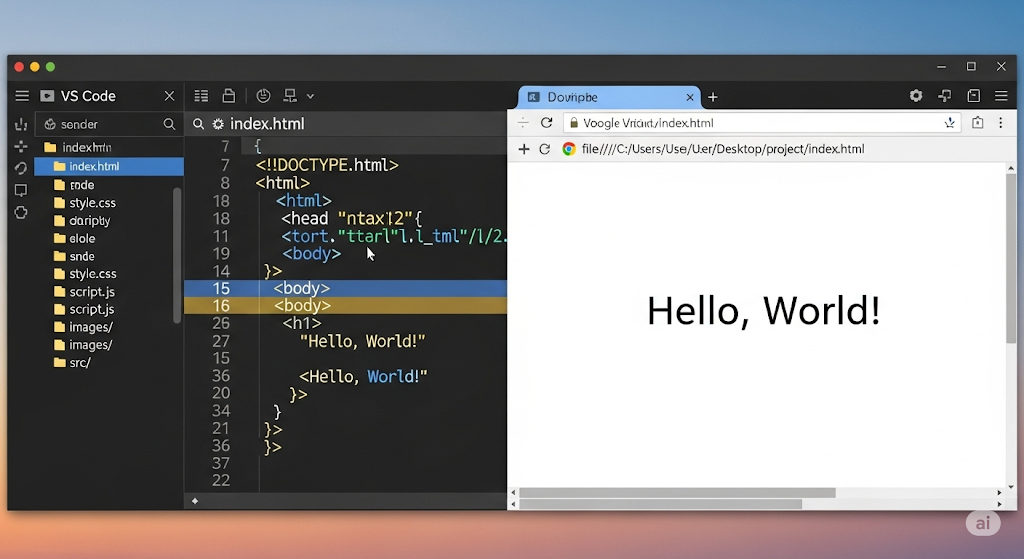Click the puzzle-shaped icon at the activity bar bottom
The height and width of the screenshot is (559, 1024).
(21, 212)
